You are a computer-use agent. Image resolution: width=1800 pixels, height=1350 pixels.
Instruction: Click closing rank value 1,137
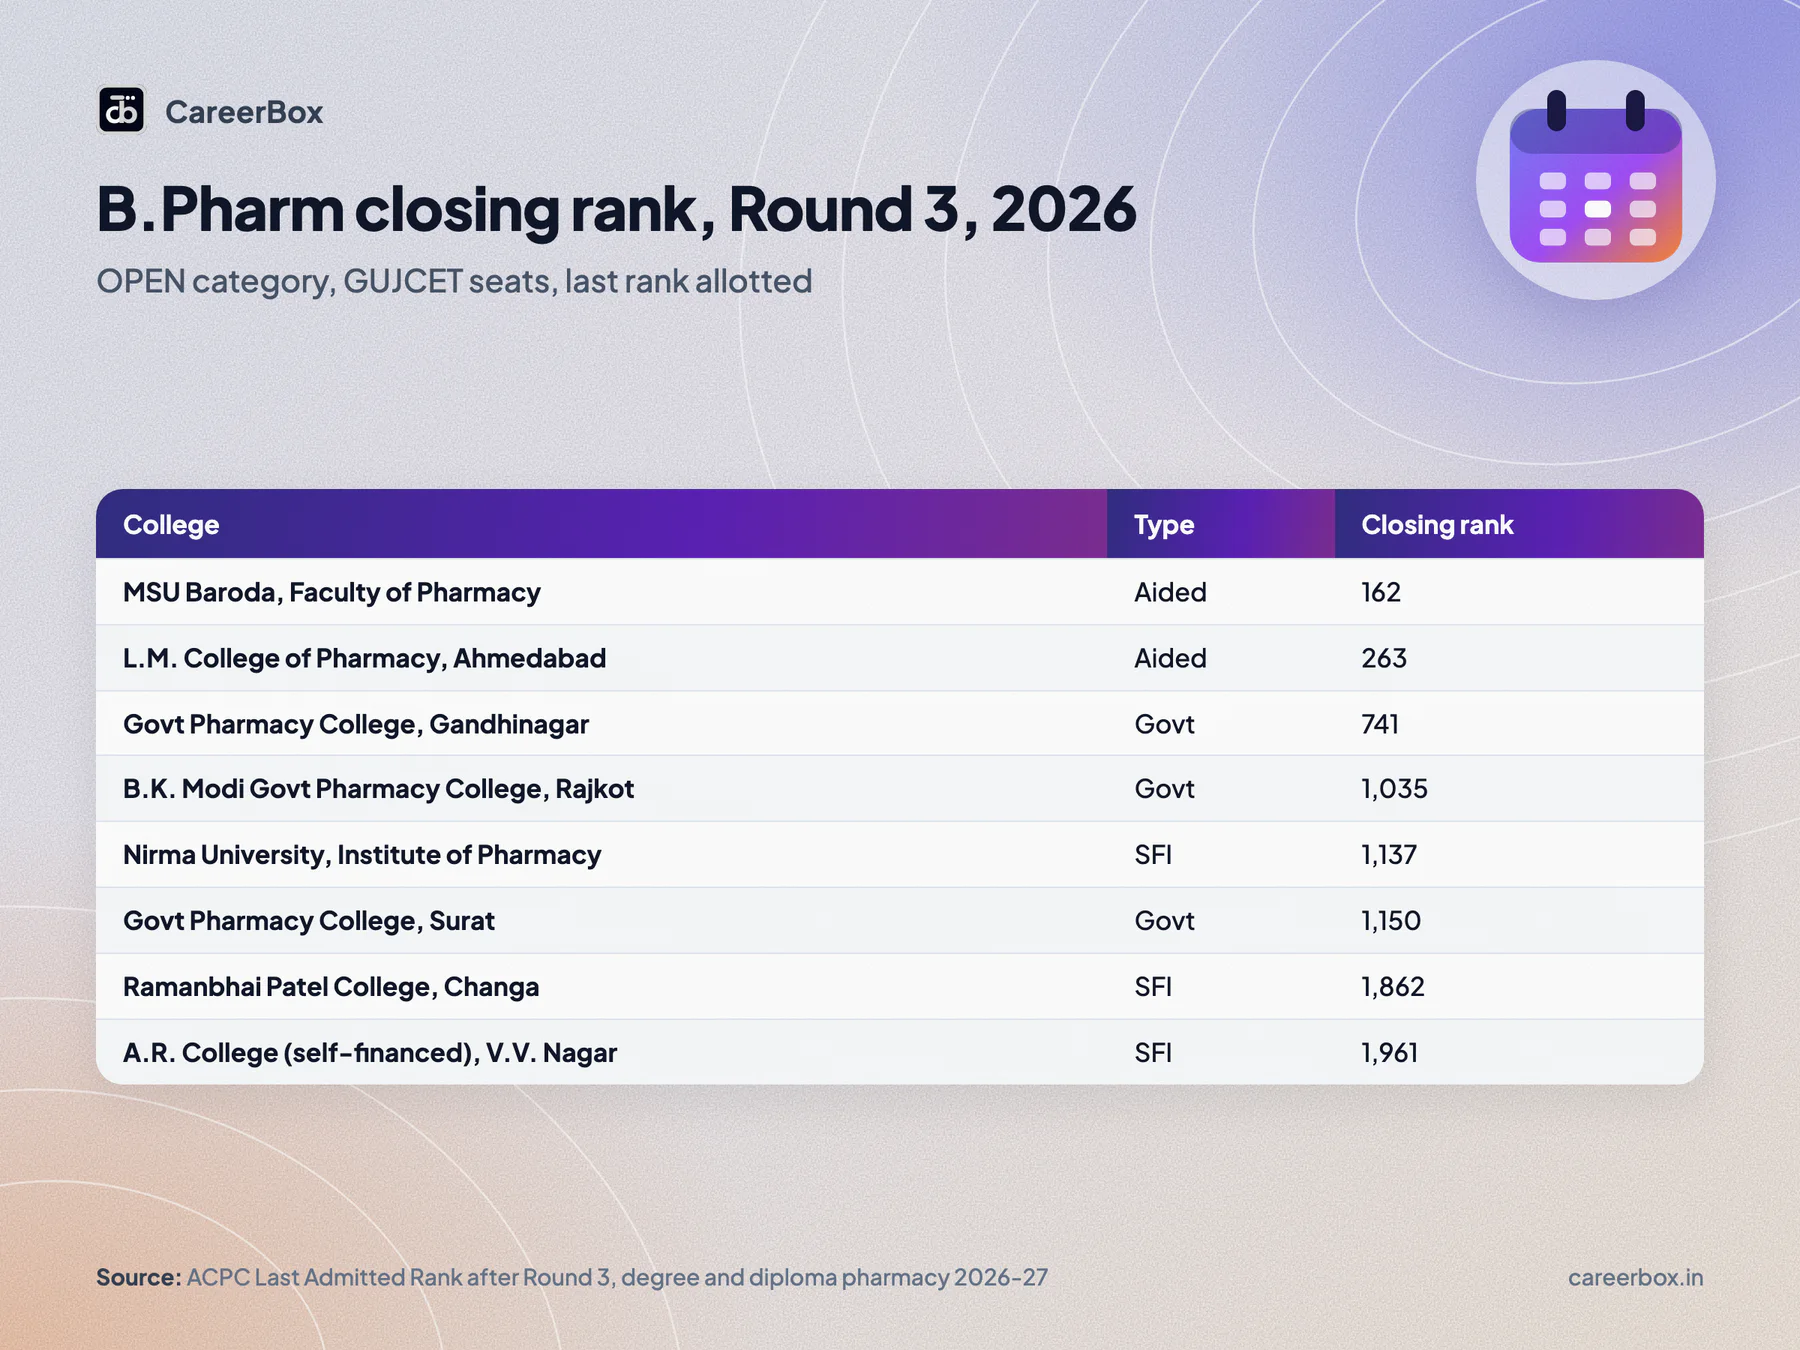coord(1389,855)
